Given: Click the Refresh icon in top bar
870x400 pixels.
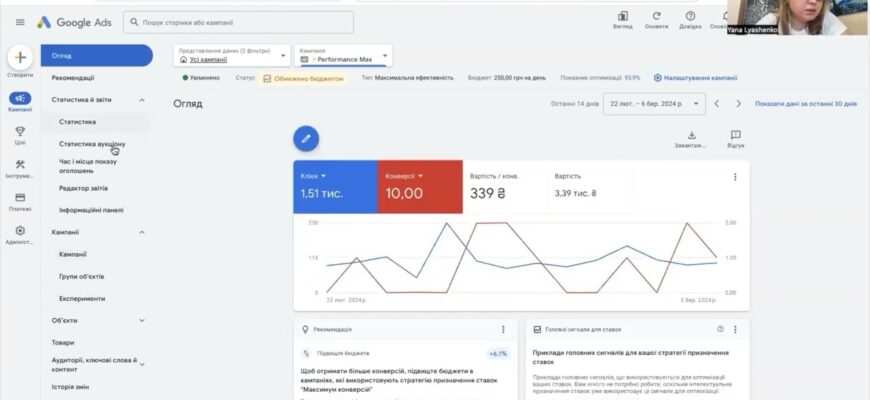Looking at the screenshot, I should pos(656,16).
